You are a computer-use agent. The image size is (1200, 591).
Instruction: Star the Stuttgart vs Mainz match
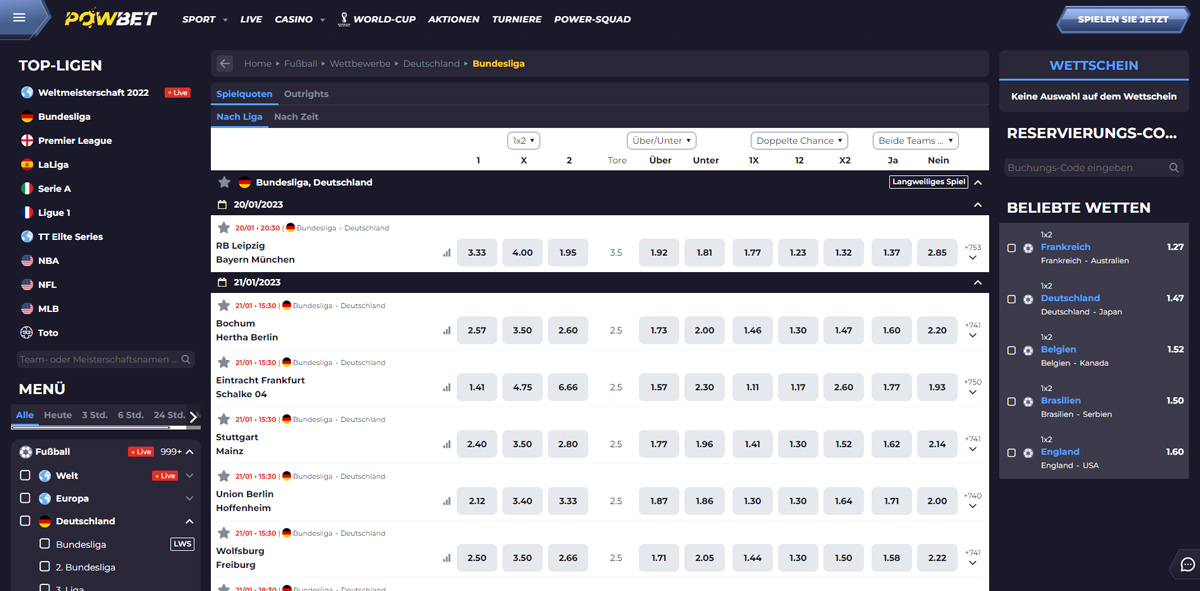point(223,420)
